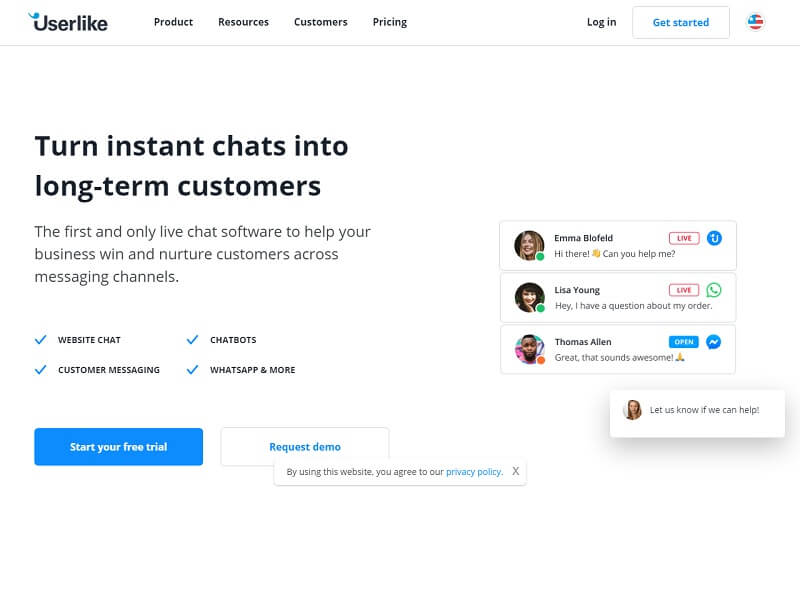This screenshot has width=800, height=600.
Task: Click the agent avatar in the chat widget bubble
Action: pyautogui.click(x=632, y=410)
